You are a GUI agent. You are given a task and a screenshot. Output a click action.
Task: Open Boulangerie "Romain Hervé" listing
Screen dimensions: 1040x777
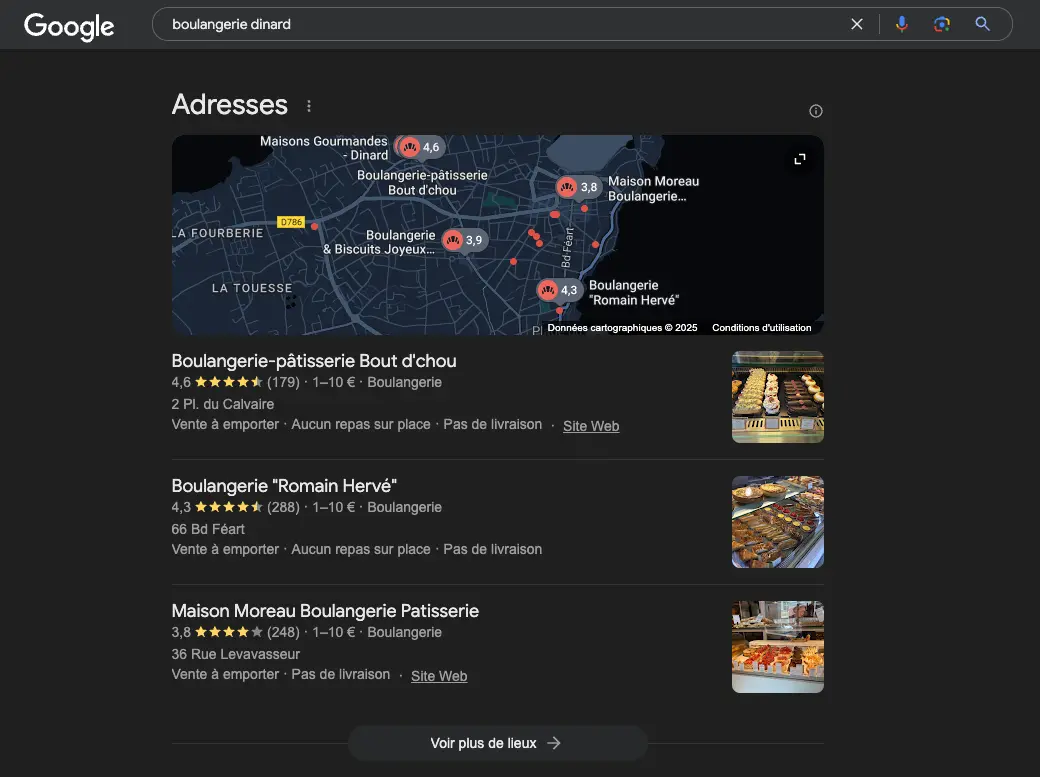point(284,486)
